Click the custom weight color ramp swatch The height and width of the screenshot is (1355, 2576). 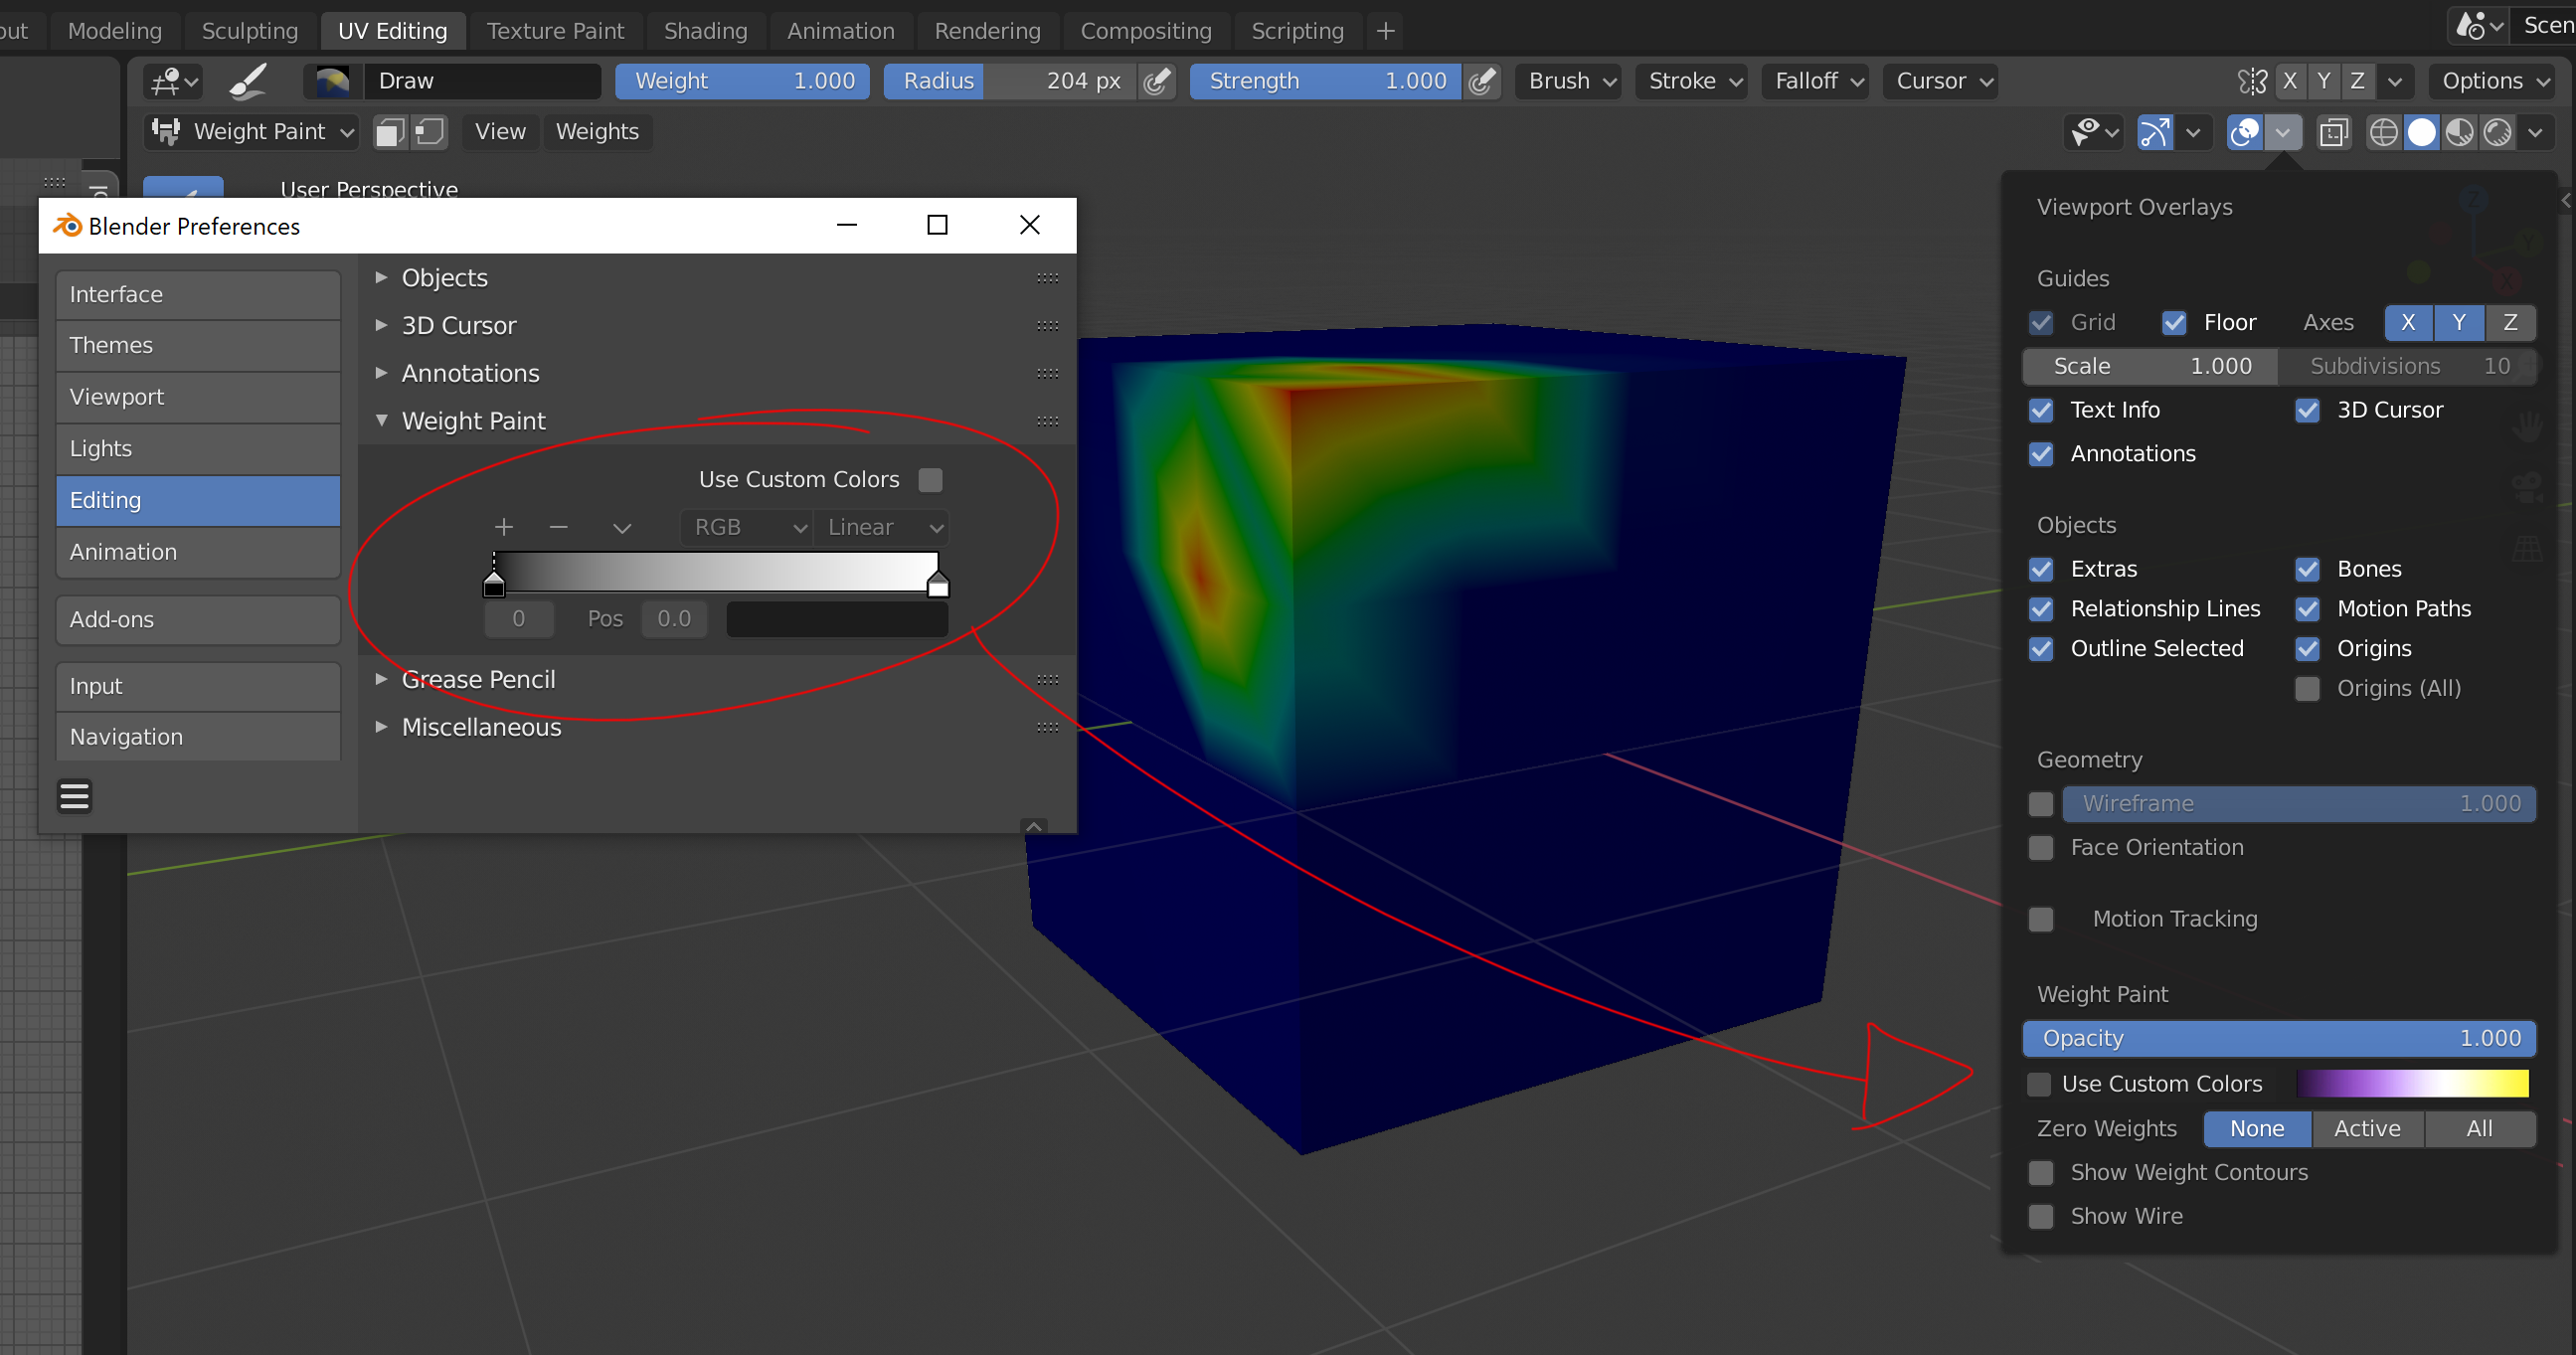click(2413, 1084)
